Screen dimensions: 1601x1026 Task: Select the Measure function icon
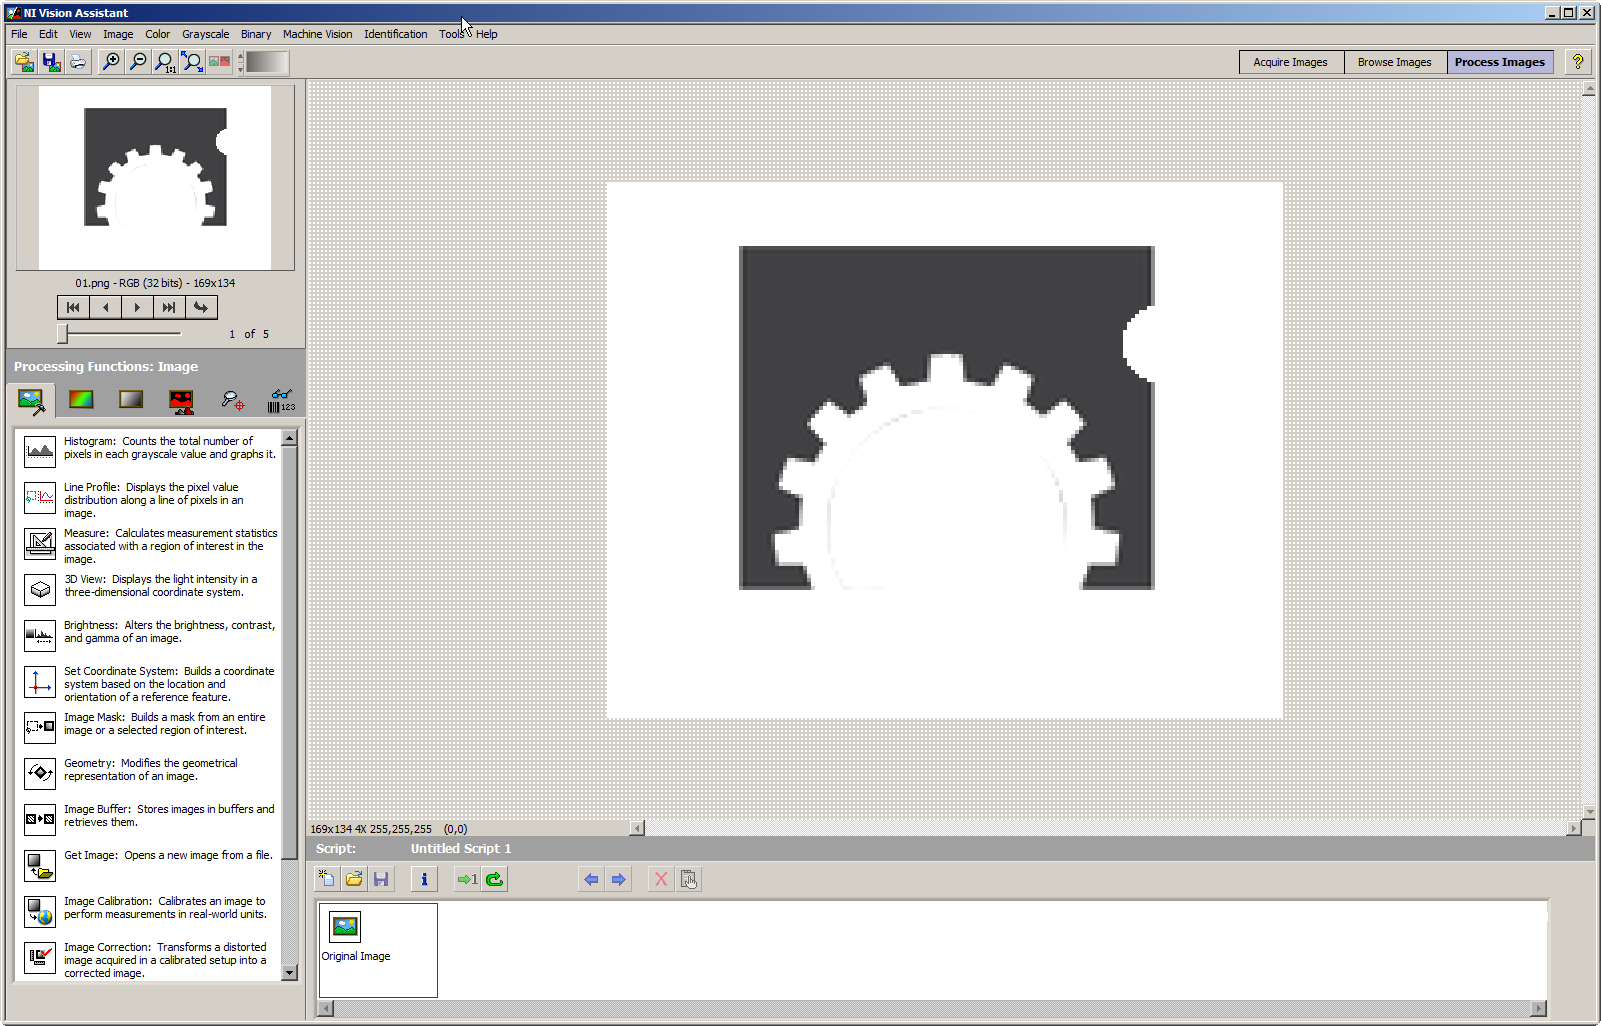pyautogui.click(x=40, y=544)
